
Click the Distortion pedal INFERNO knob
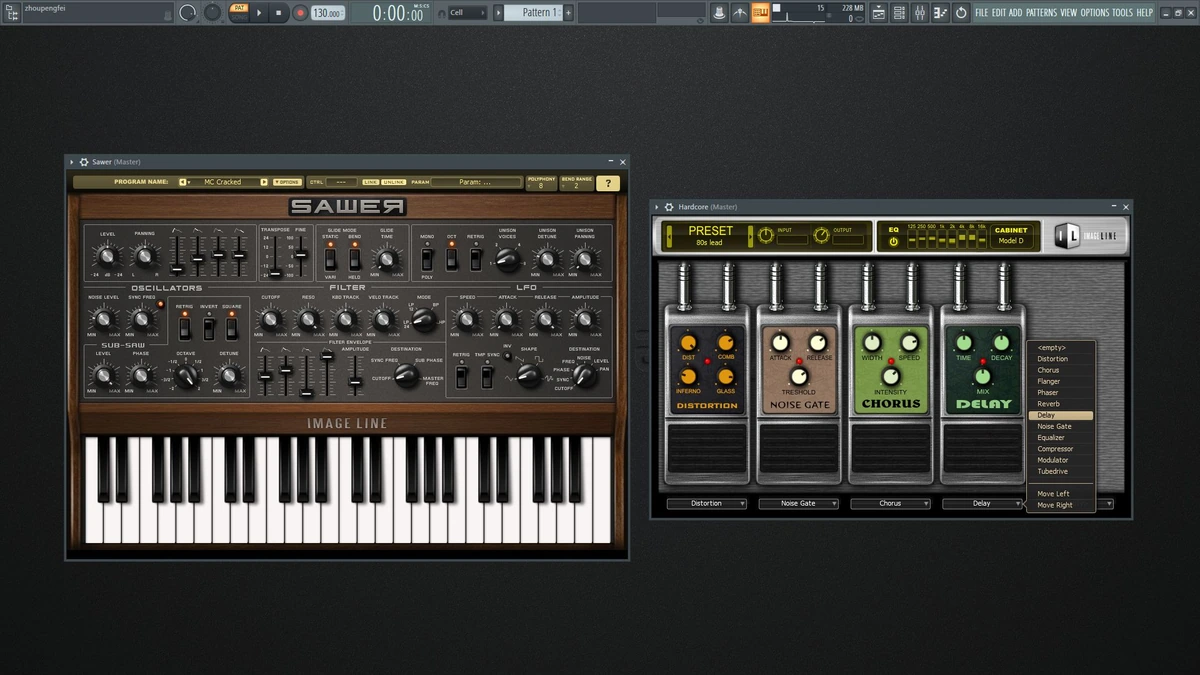click(689, 377)
